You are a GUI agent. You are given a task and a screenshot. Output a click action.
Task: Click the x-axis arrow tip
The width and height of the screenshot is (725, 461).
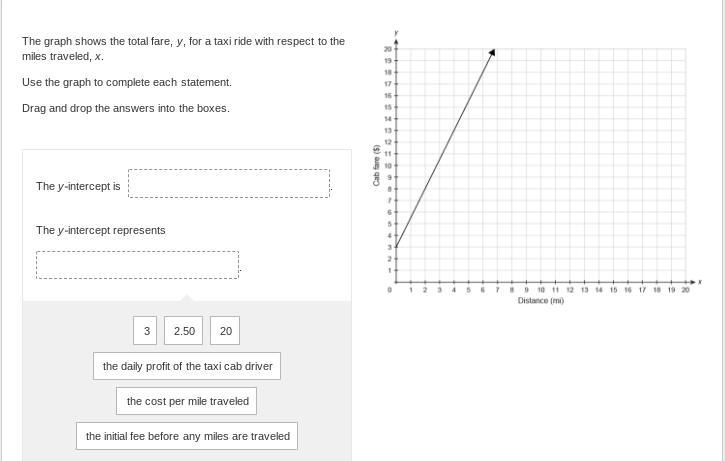coord(697,281)
